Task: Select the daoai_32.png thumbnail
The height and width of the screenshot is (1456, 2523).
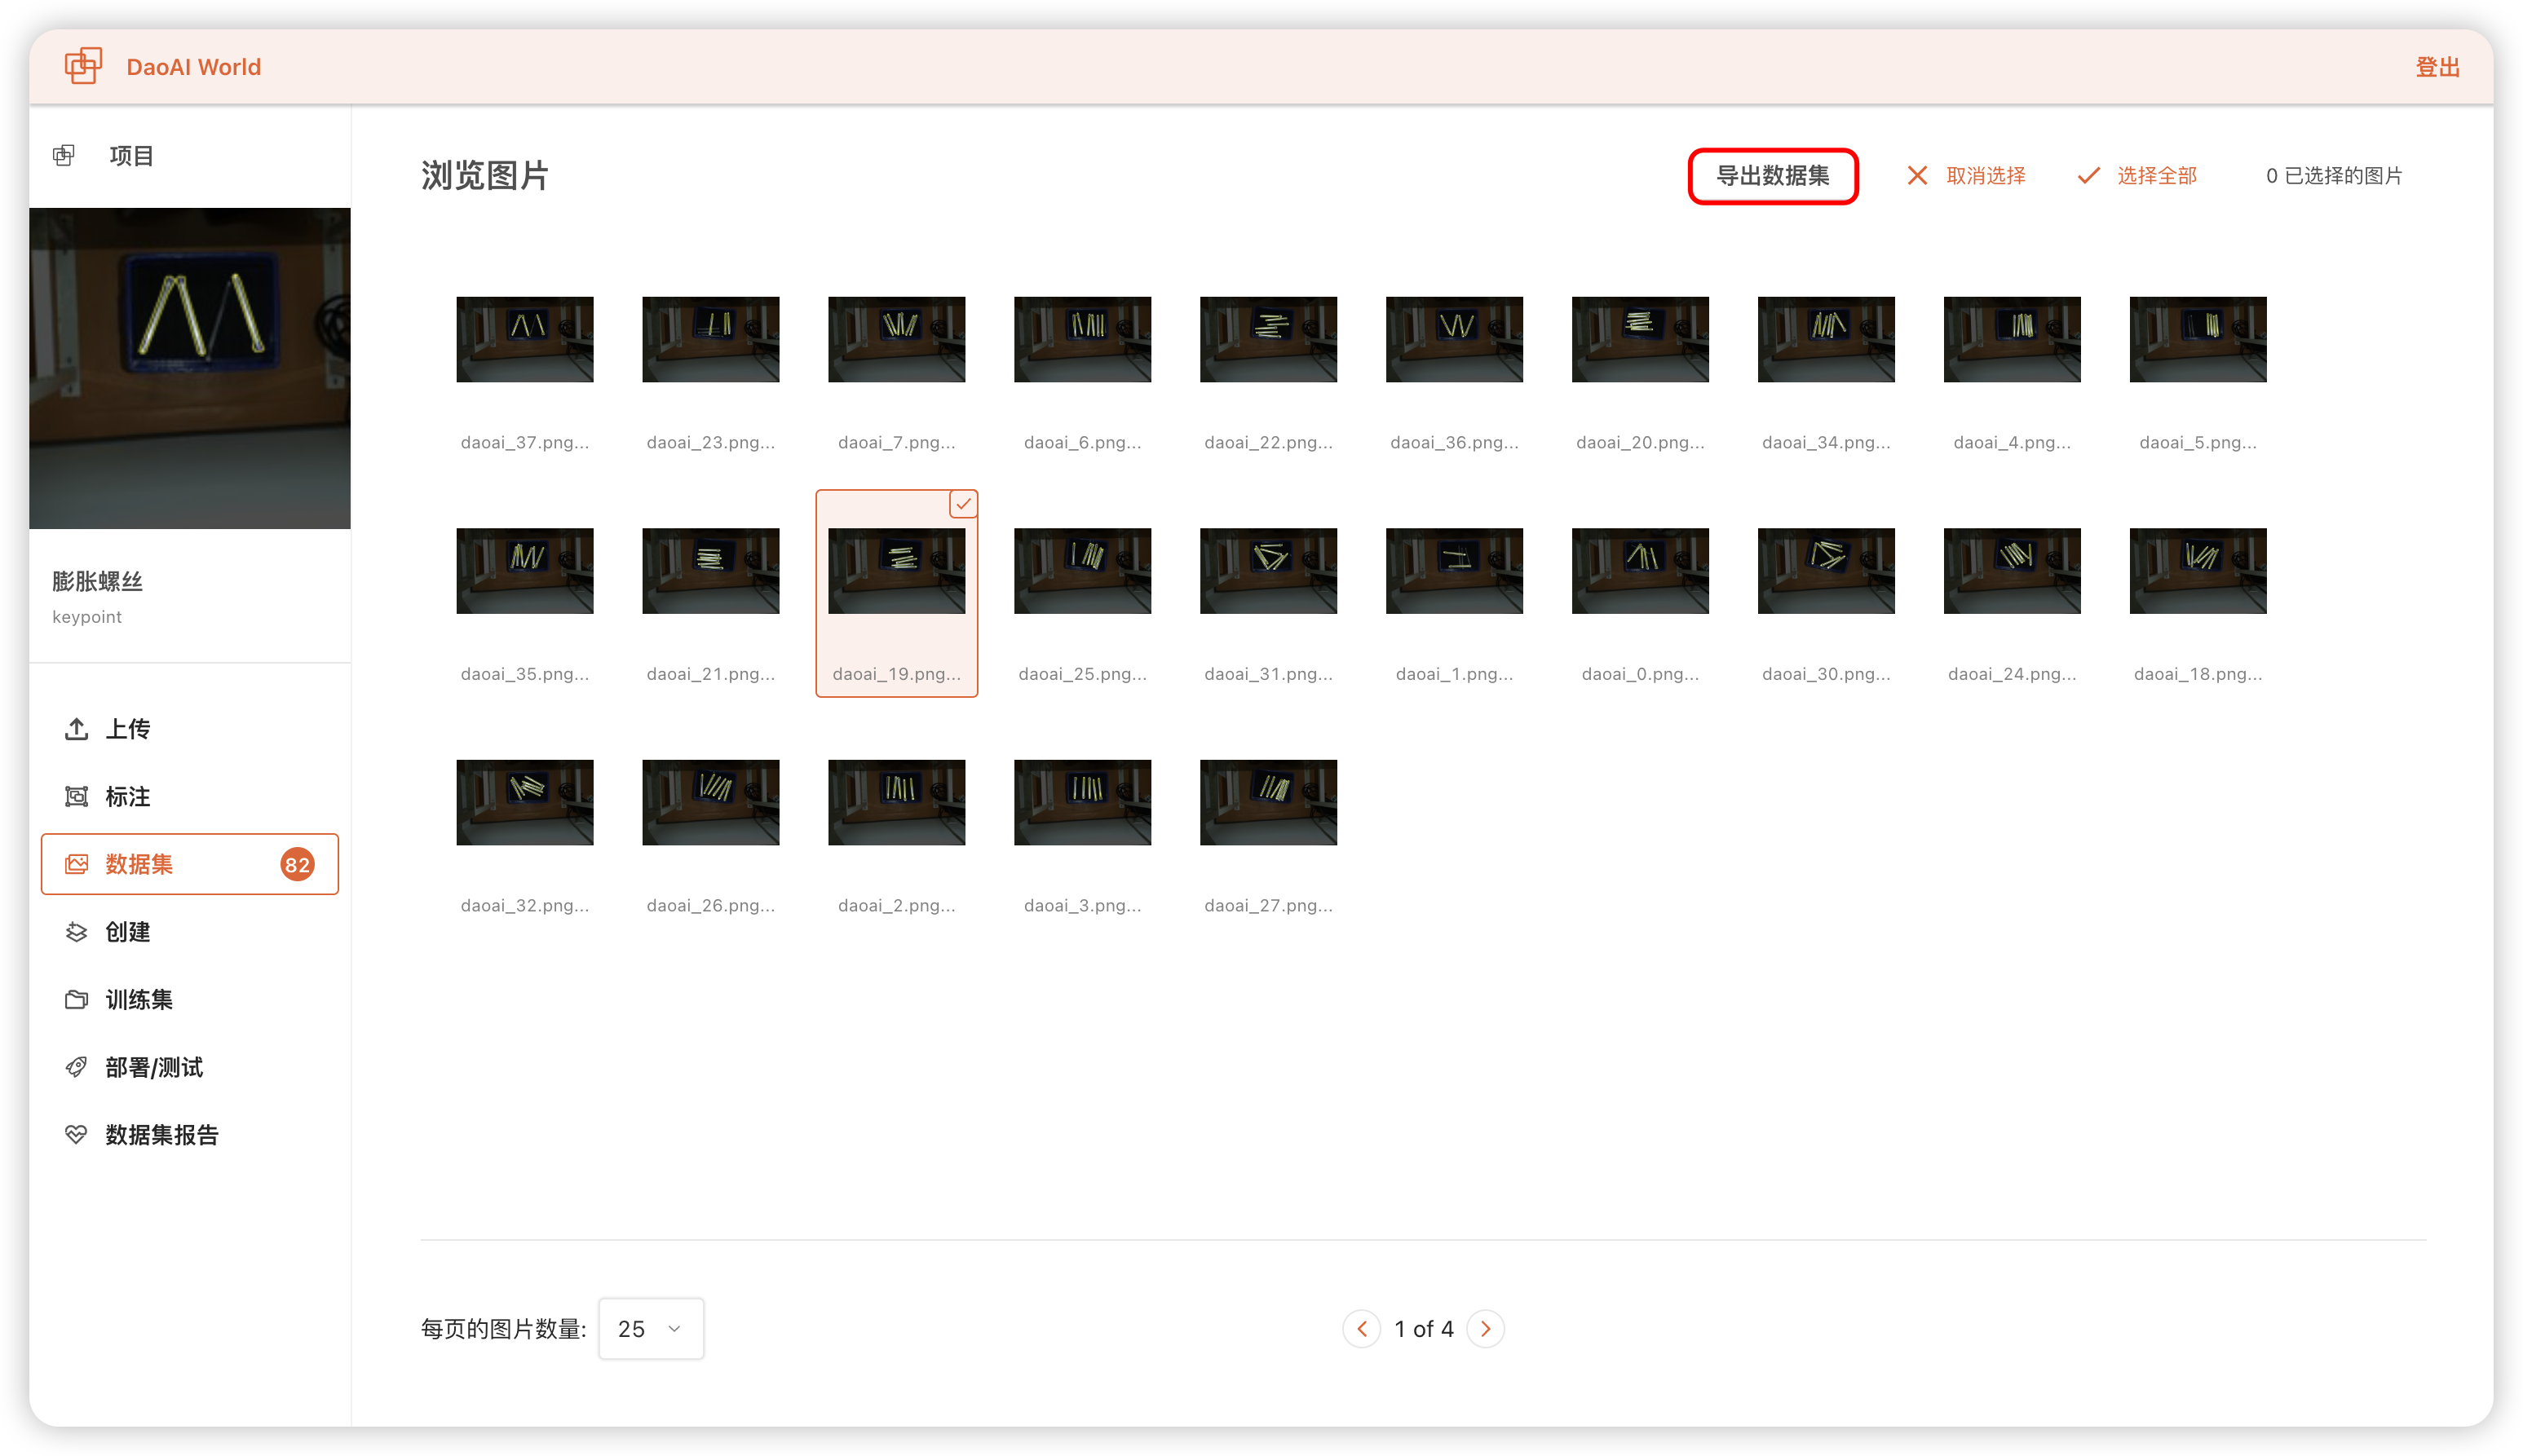Action: pos(525,803)
